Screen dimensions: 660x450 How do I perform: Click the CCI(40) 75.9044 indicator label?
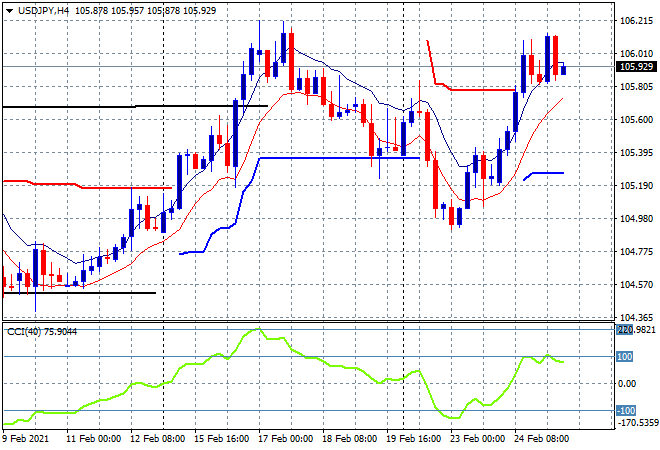pos(42,332)
